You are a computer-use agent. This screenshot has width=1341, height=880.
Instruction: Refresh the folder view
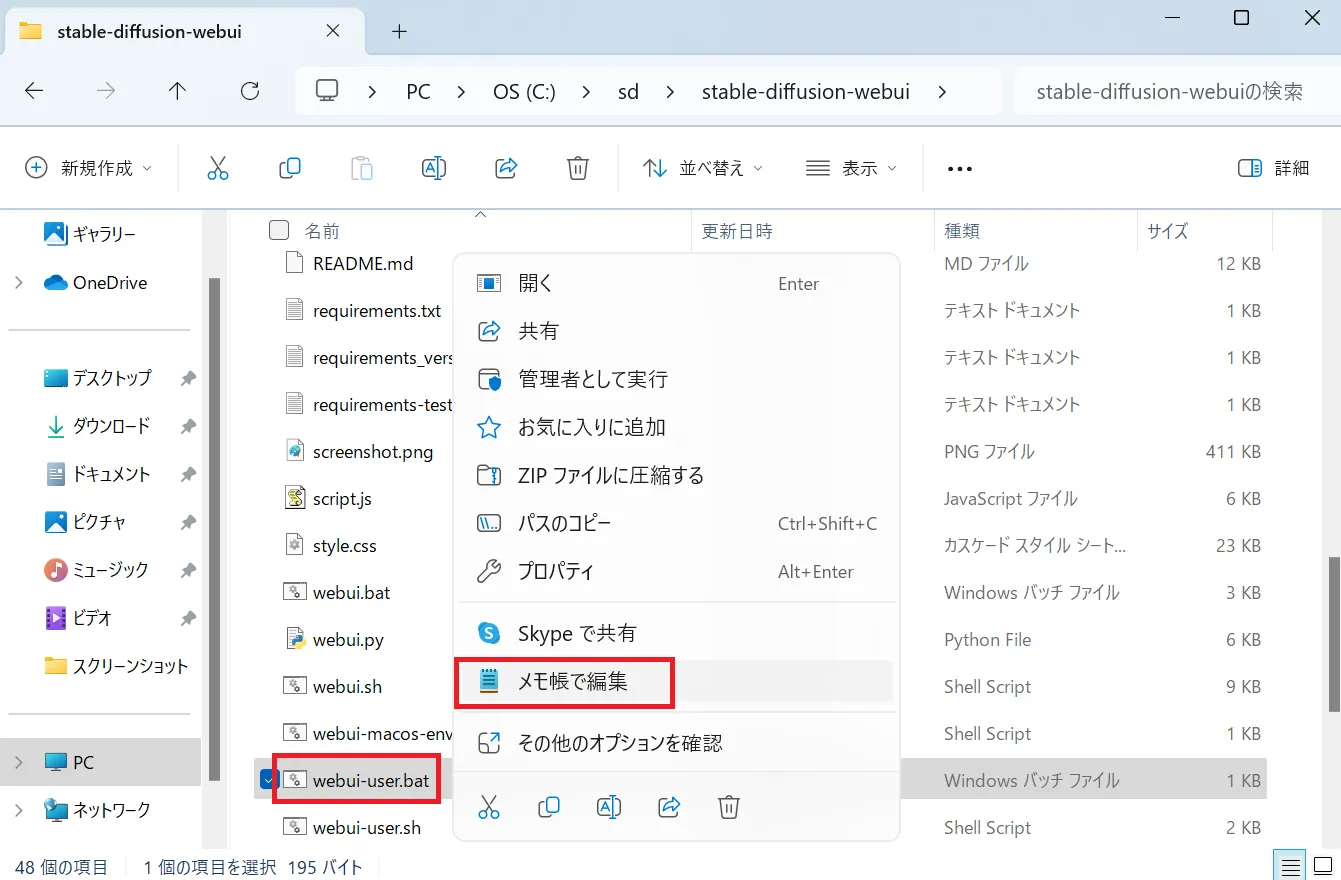250,91
